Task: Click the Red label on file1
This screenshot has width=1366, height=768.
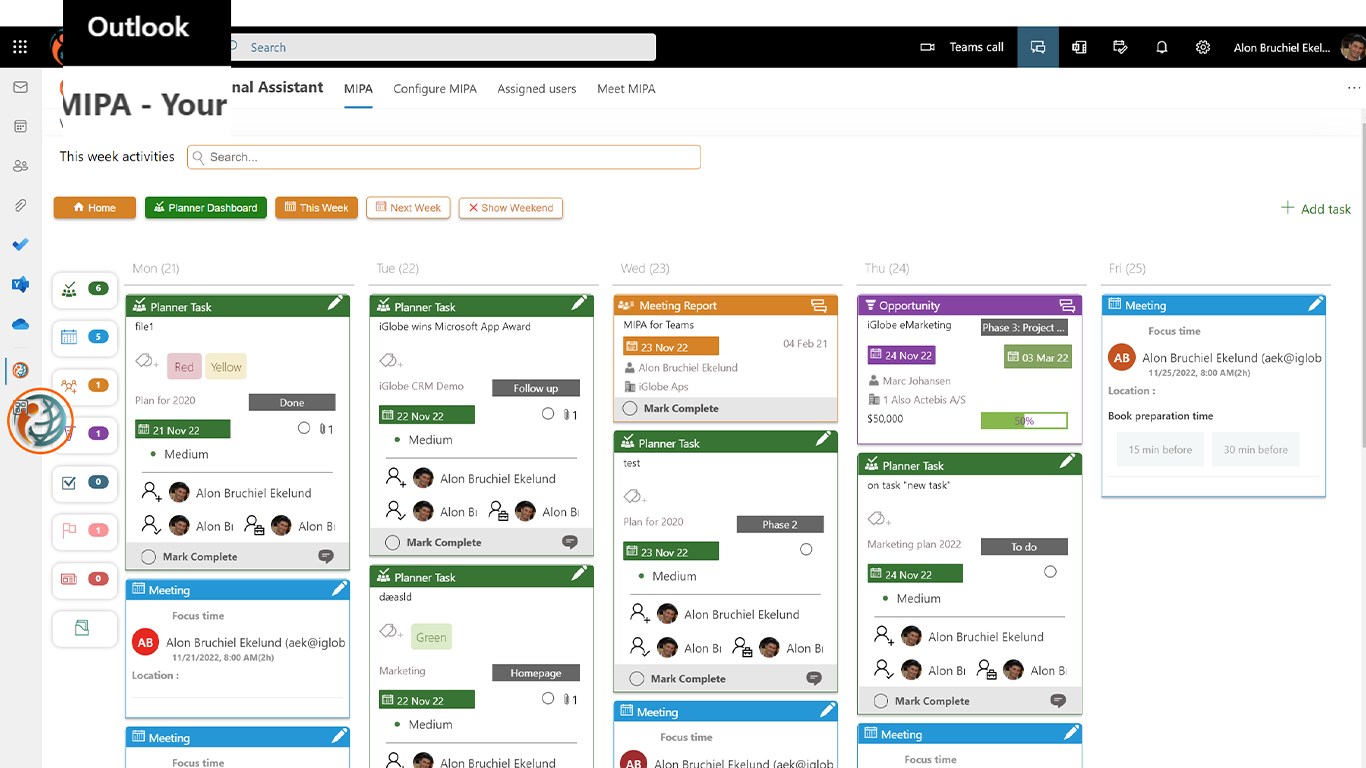Action: pyautogui.click(x=184, y=367)
